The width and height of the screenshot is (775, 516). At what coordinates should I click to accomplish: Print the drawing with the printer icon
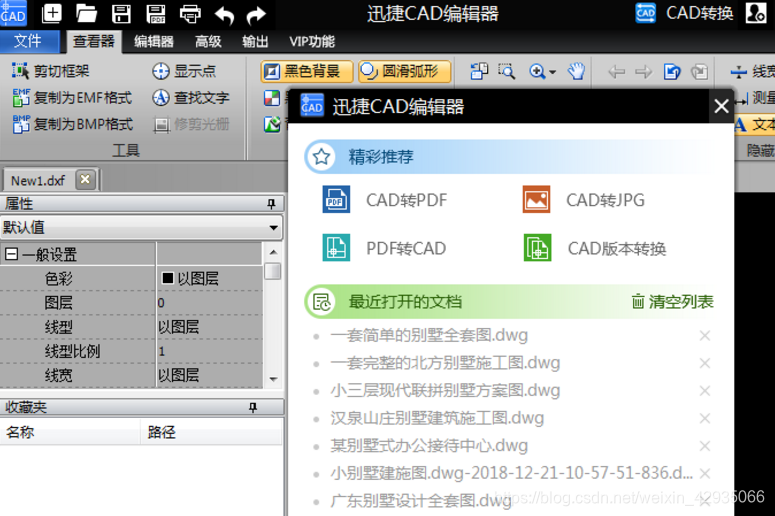pyautogui.click(x=190, y=13)
